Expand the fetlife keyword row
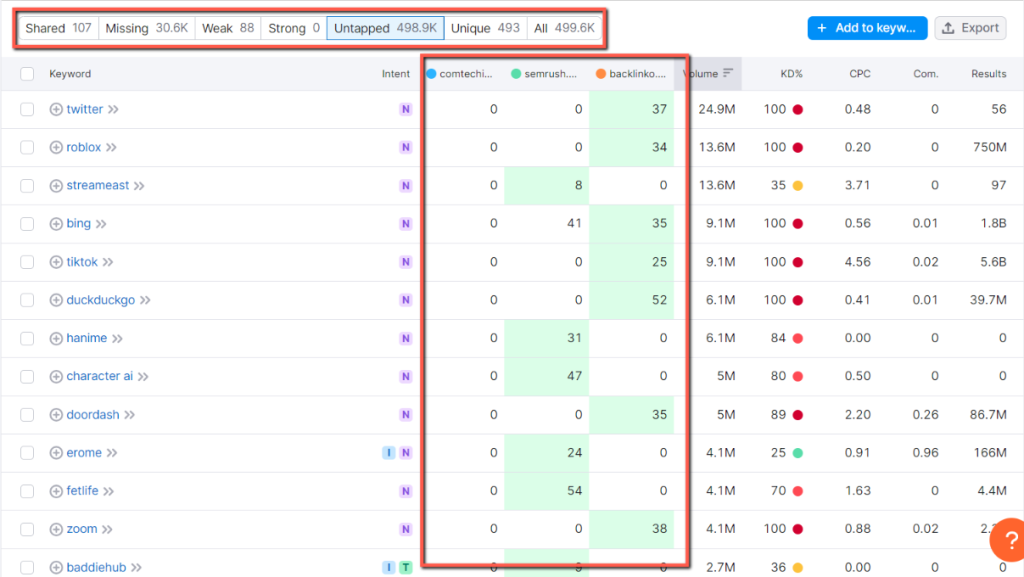The width and height of the screenshot is (1024, 577). click(x=107, y=491)
